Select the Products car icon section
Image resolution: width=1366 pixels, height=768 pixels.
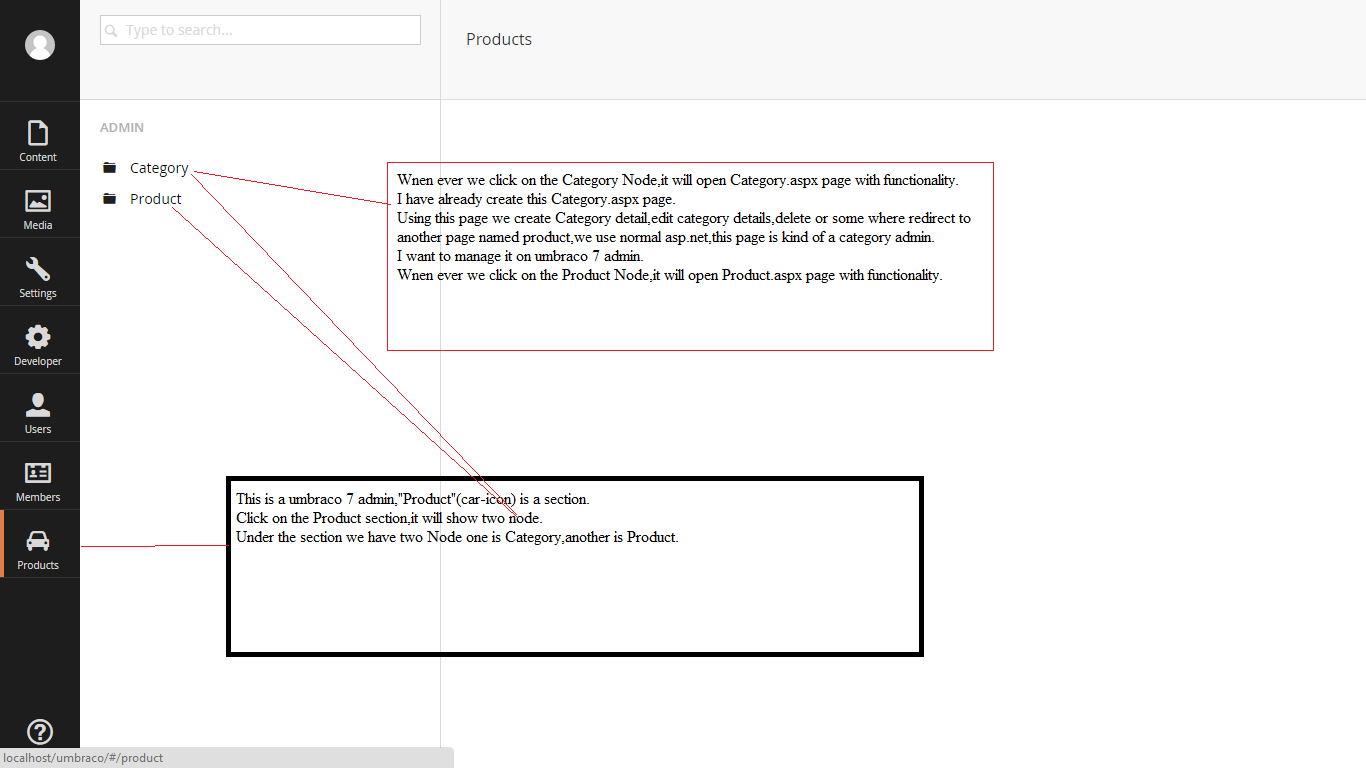(38, 549)
